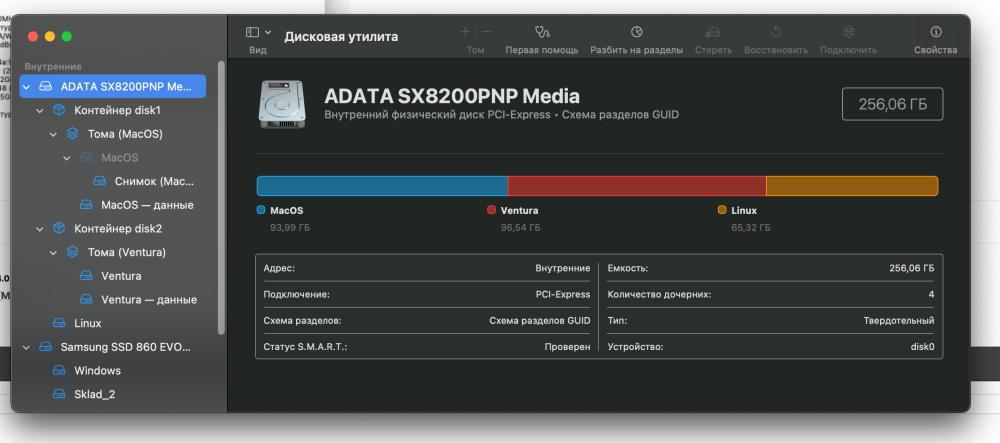Click the remove volume minus icon

coord(487,31)
